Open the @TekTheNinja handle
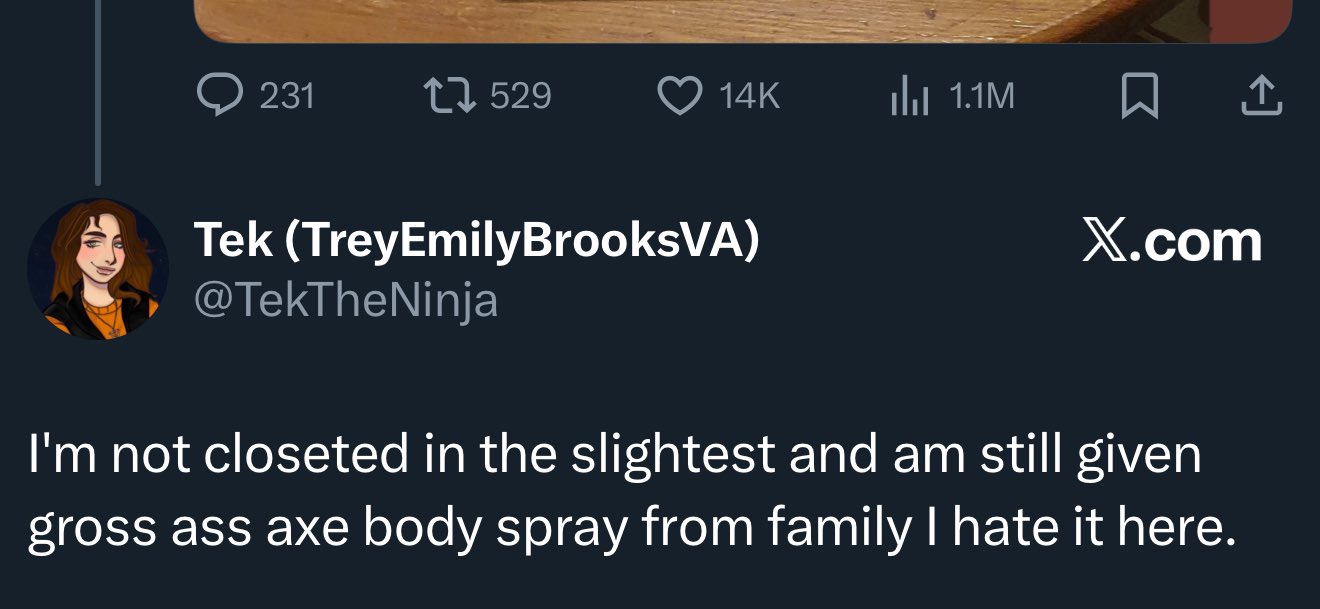 pos(345,300)
